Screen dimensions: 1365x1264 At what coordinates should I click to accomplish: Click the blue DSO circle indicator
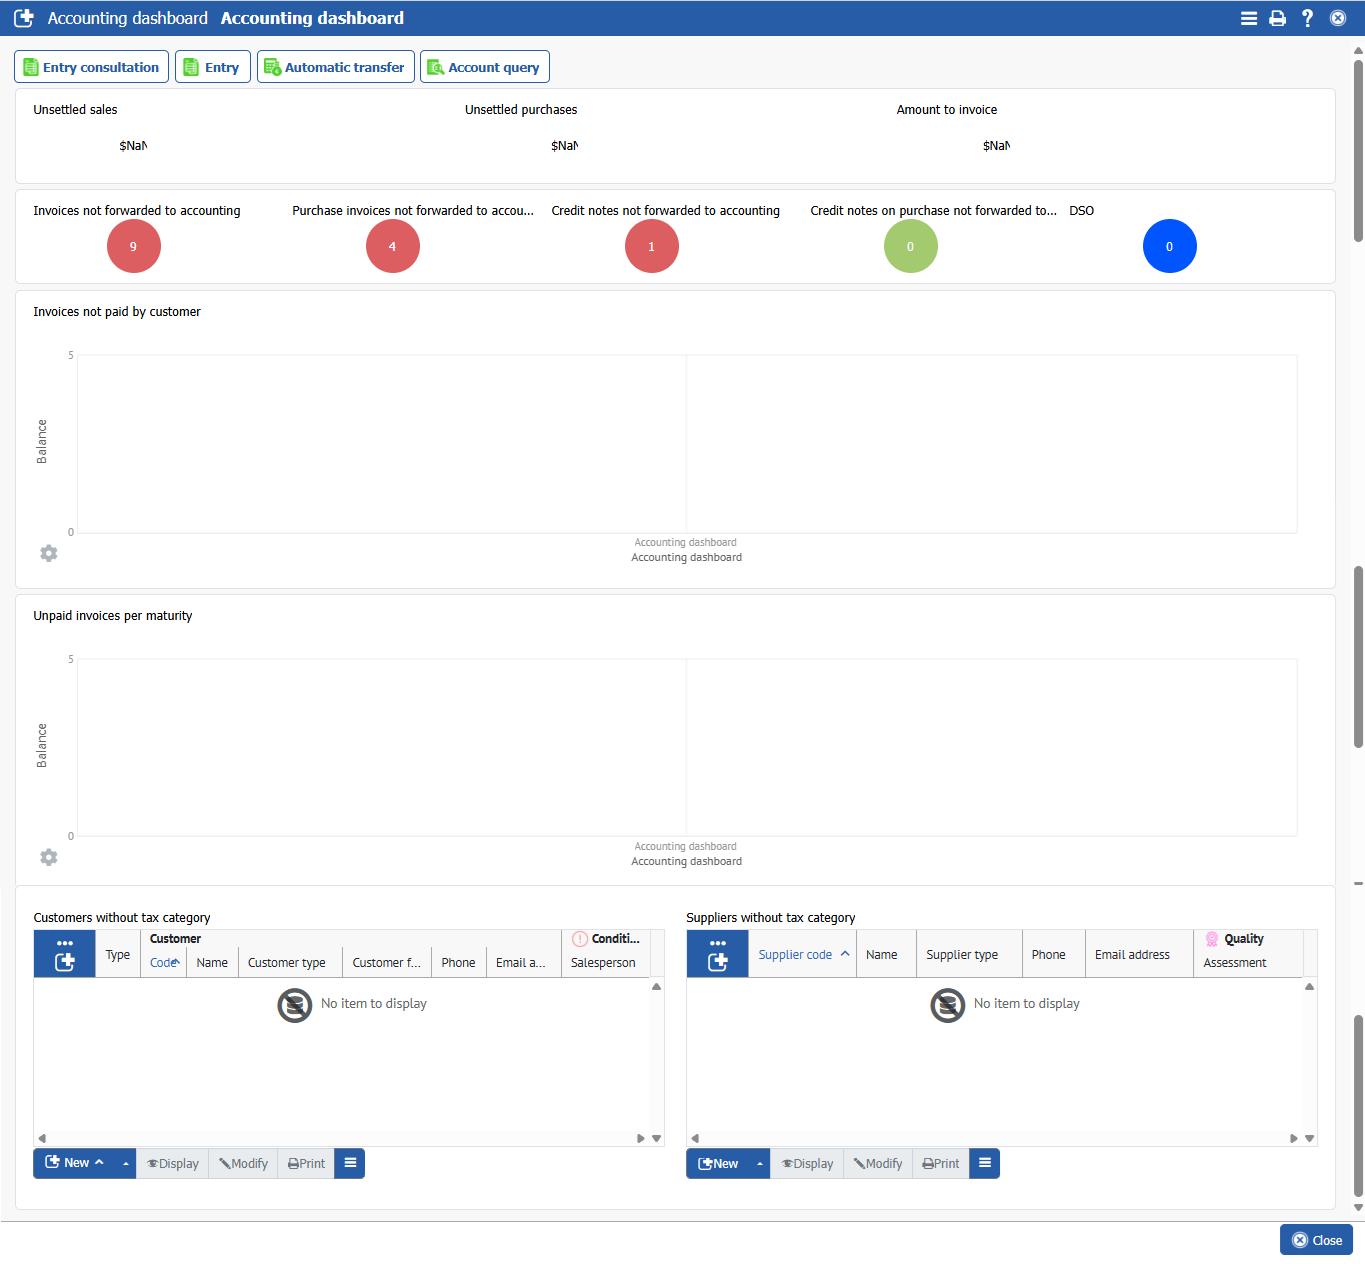1169,246
